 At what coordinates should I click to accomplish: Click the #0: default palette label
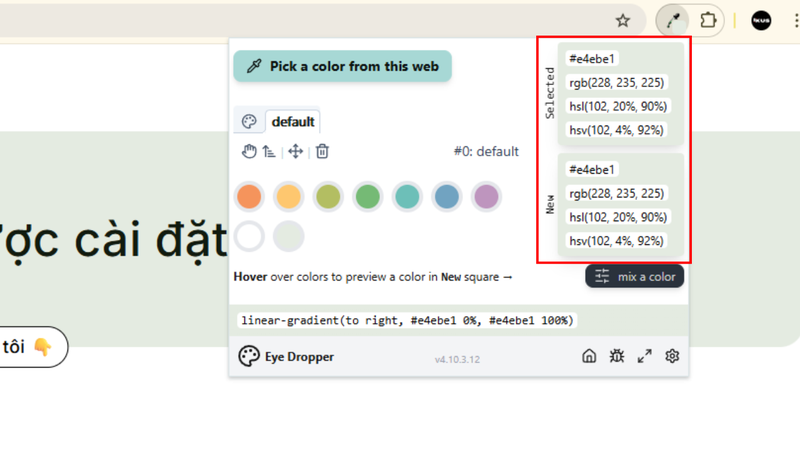pyautogui.click(x=486, y=152)
